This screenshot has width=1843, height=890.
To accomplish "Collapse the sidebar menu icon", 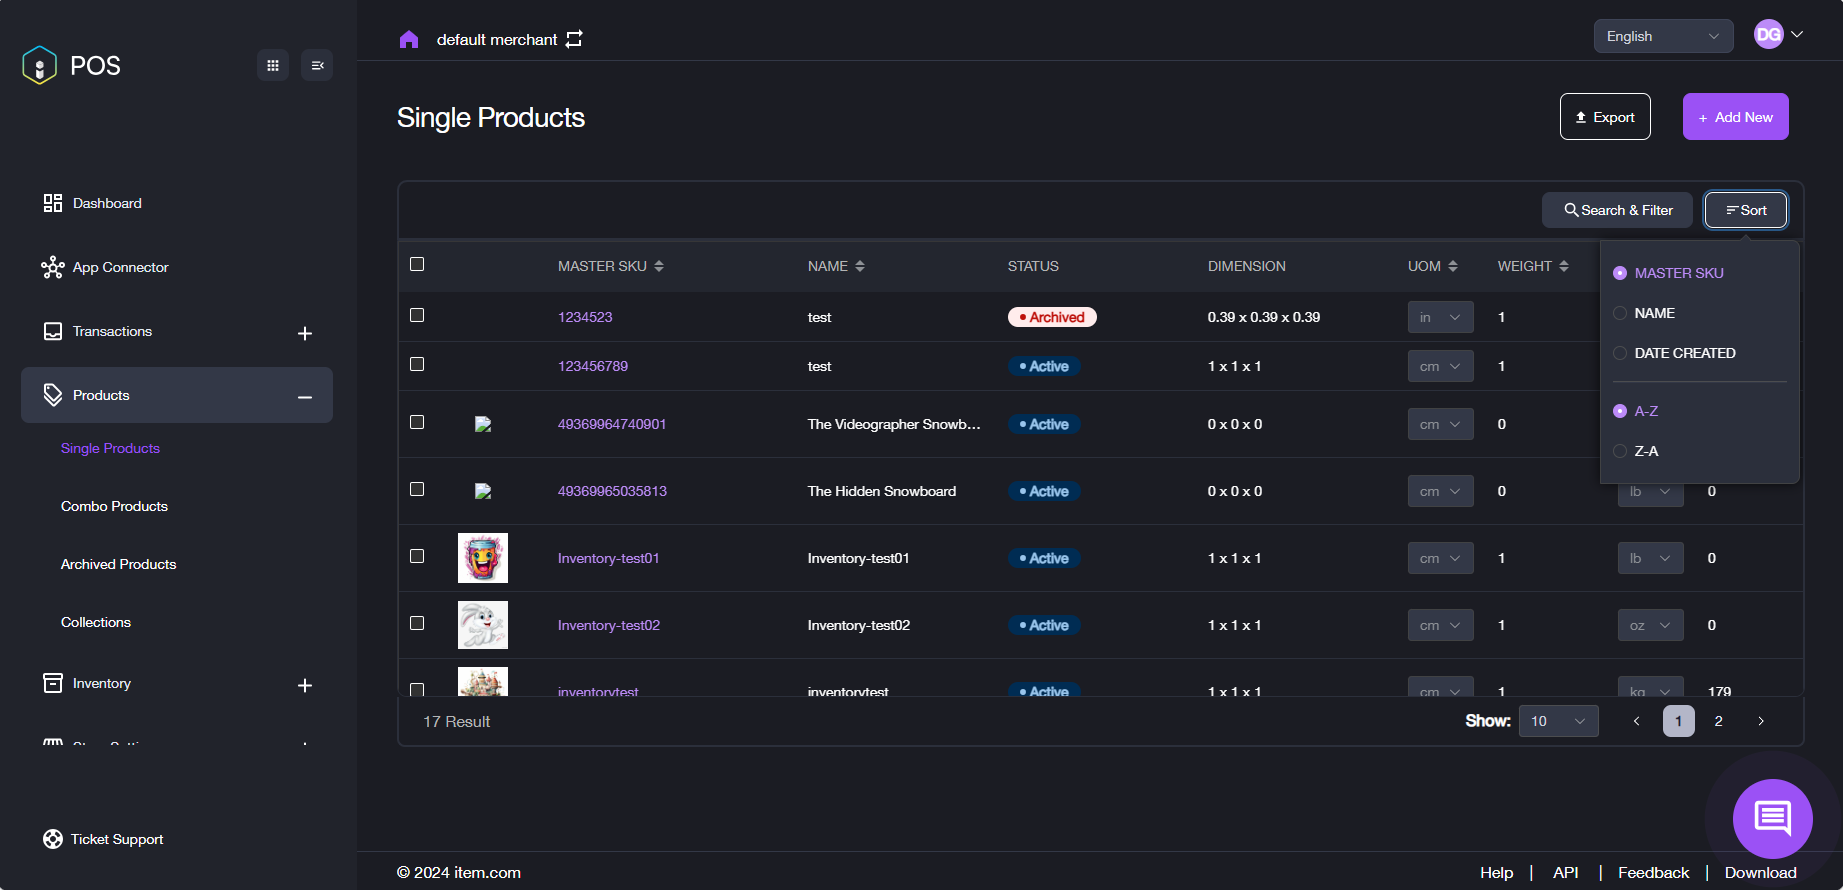I will pos(317,65).
